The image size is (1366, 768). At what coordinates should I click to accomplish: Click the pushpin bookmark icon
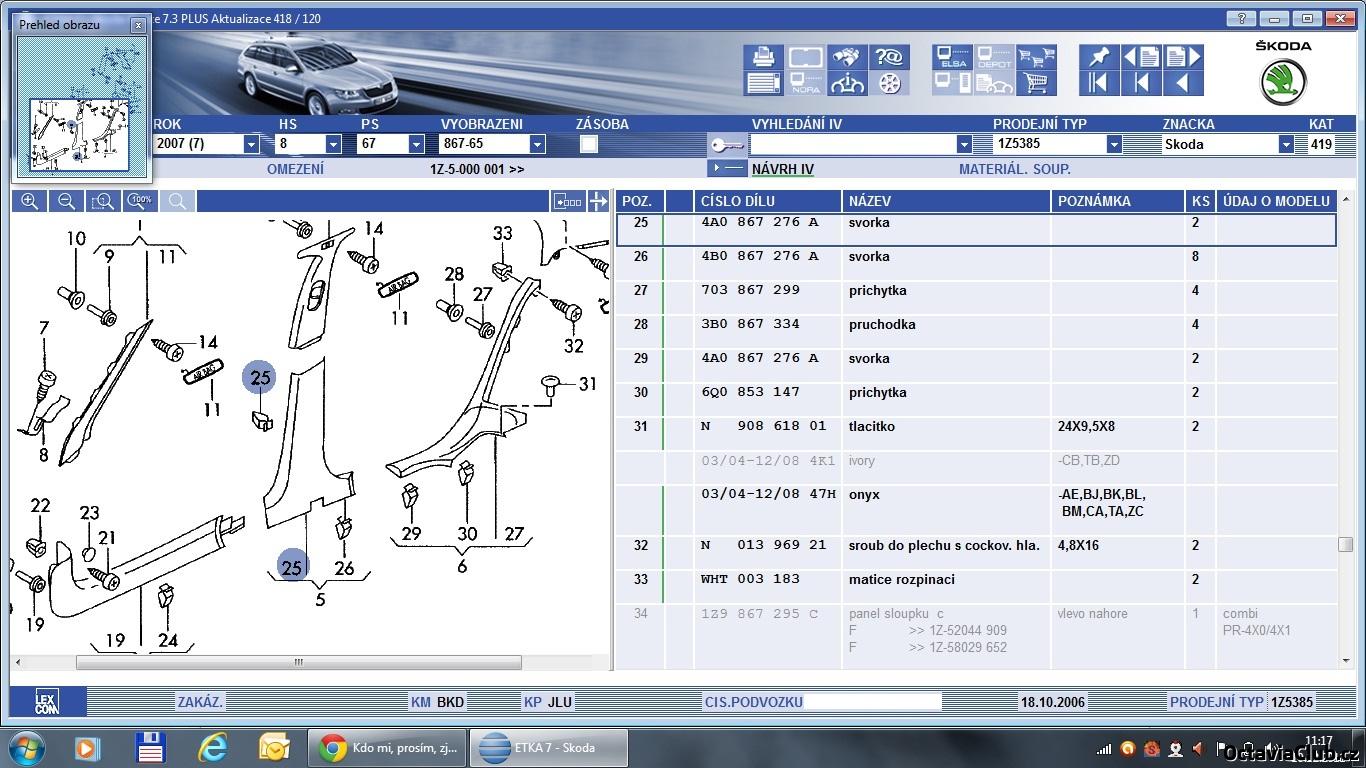[1098, 57]
